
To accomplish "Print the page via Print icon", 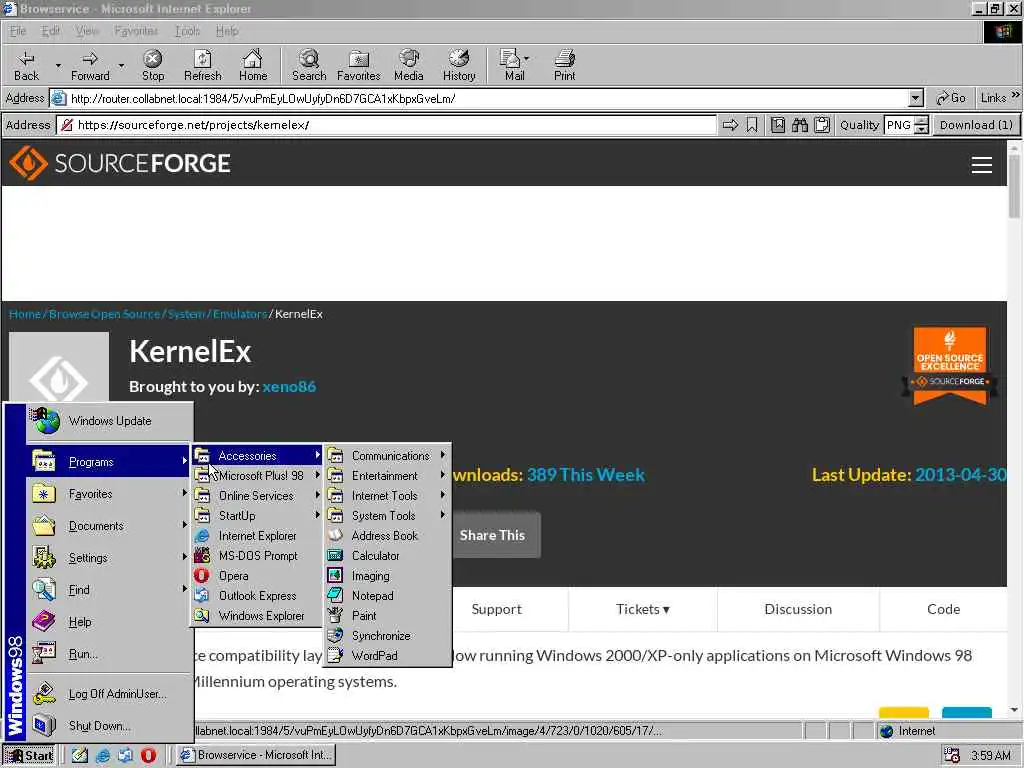I will click(565, 65).
